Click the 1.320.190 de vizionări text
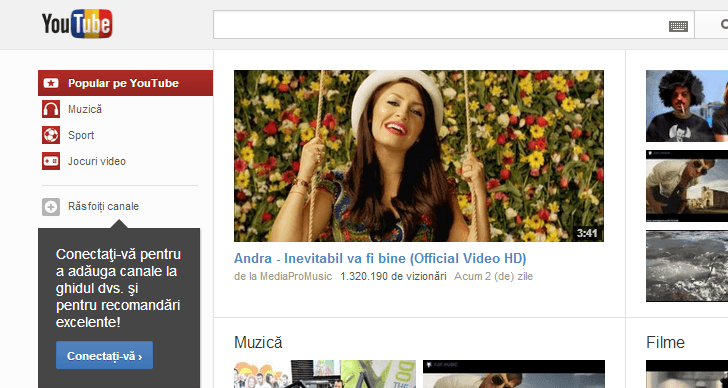Image resolution: width=728 pixels, height=388 pixels. coord(393,277)
